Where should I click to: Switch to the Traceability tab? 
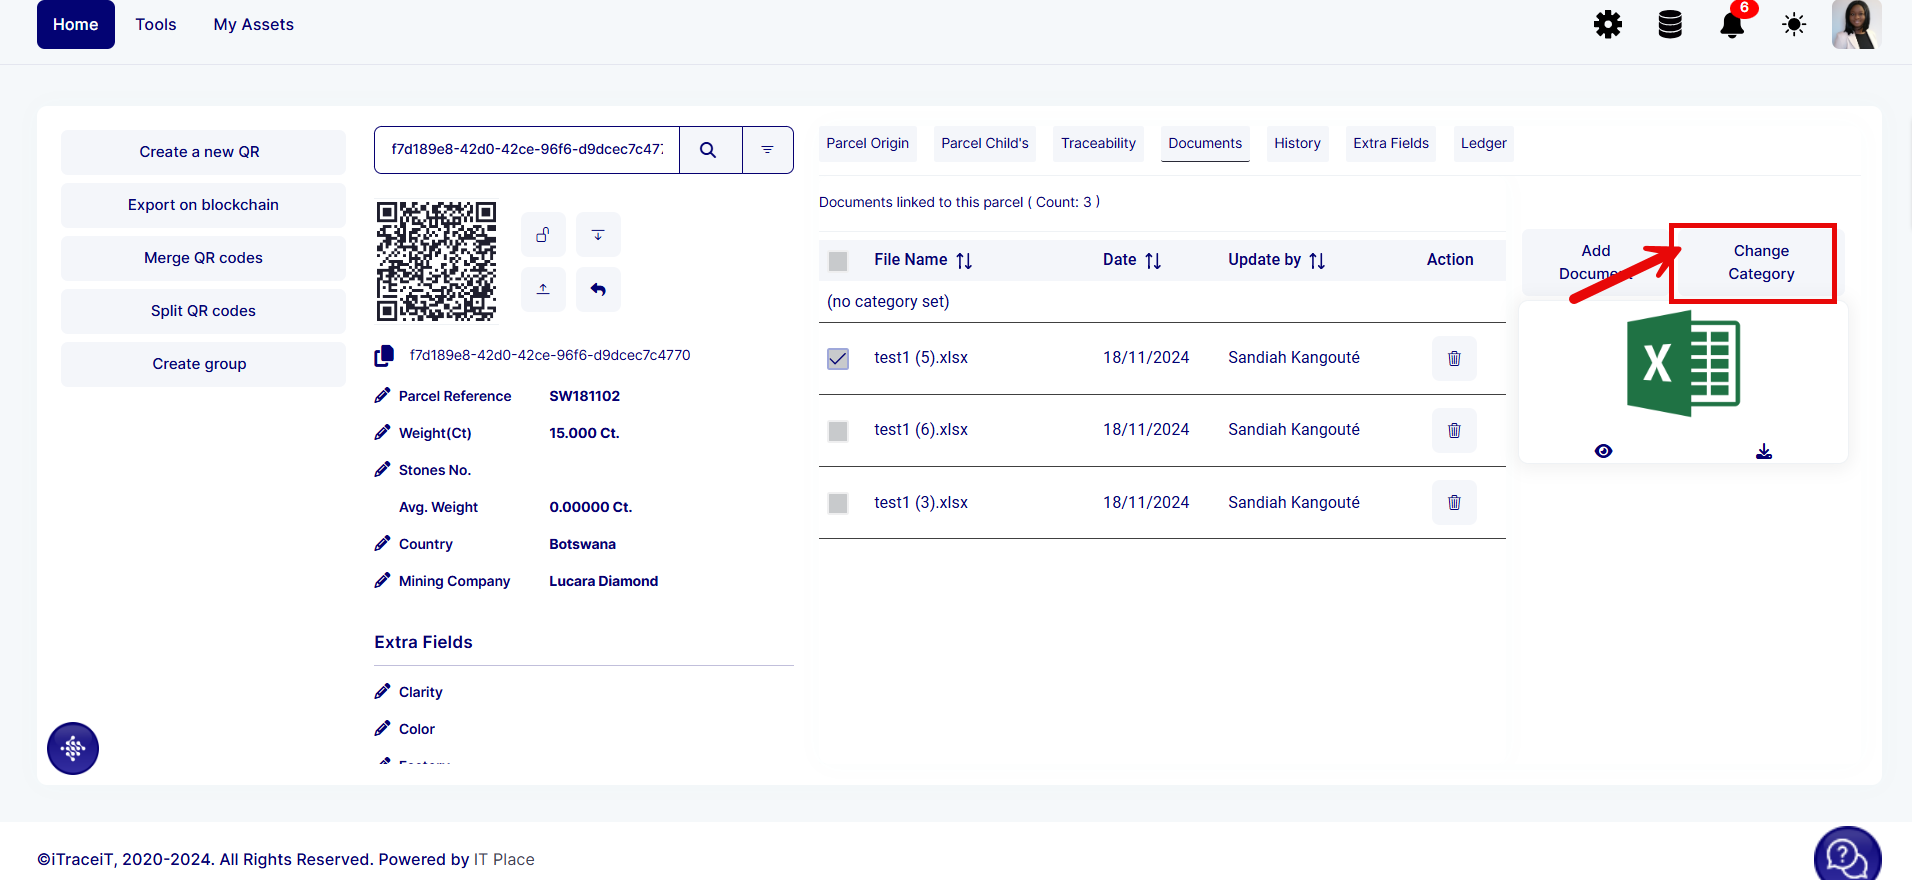tap(1098, 144)
